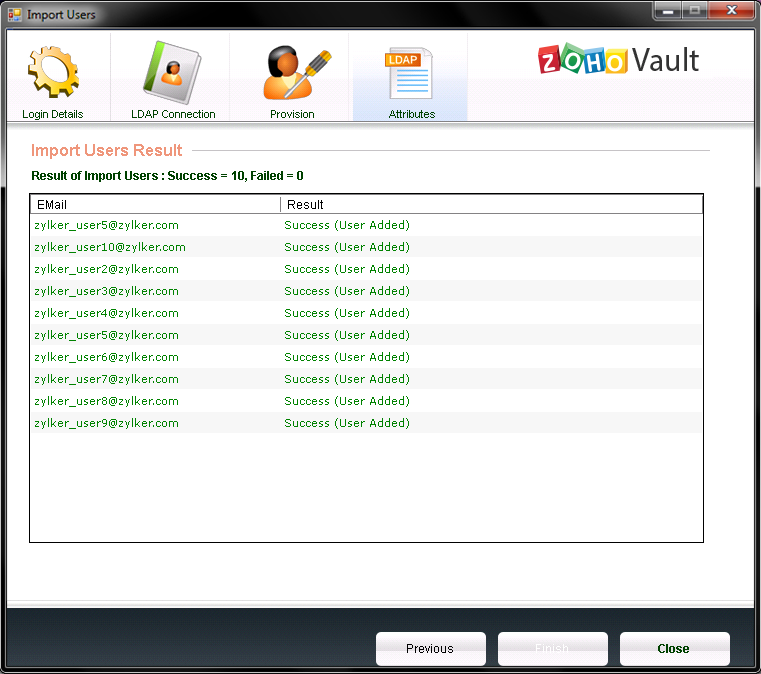Click the Import Users title bar icon
This screenshot has width=761, height=674.
pos(14,14)
